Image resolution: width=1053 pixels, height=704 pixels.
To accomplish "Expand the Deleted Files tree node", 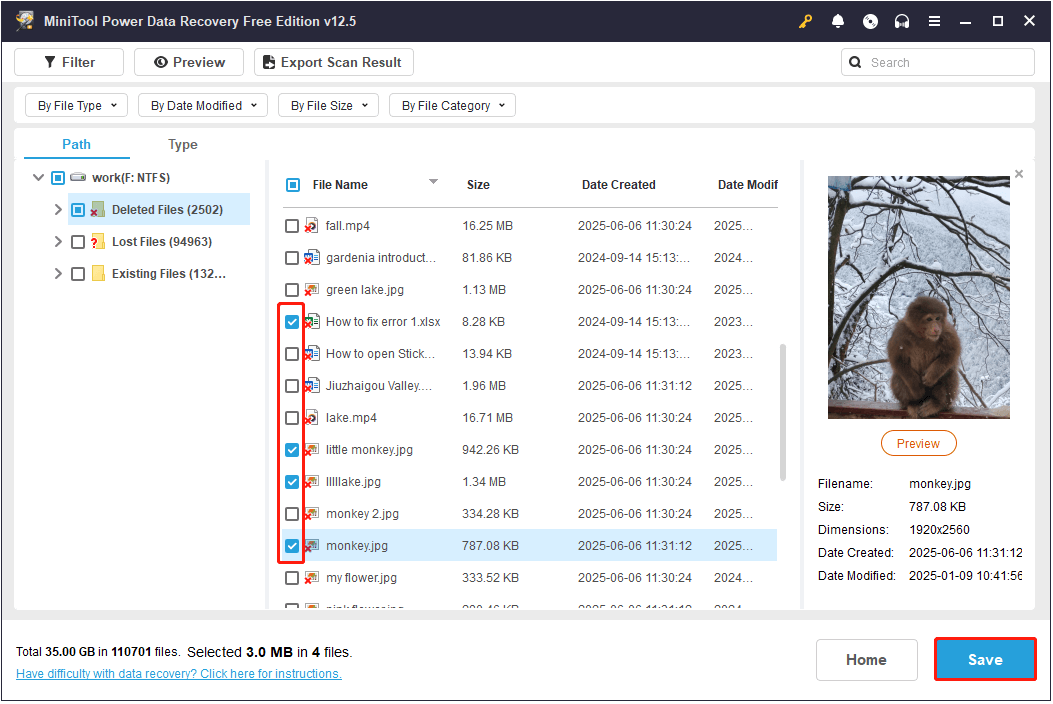I will (x=57, y=209).
